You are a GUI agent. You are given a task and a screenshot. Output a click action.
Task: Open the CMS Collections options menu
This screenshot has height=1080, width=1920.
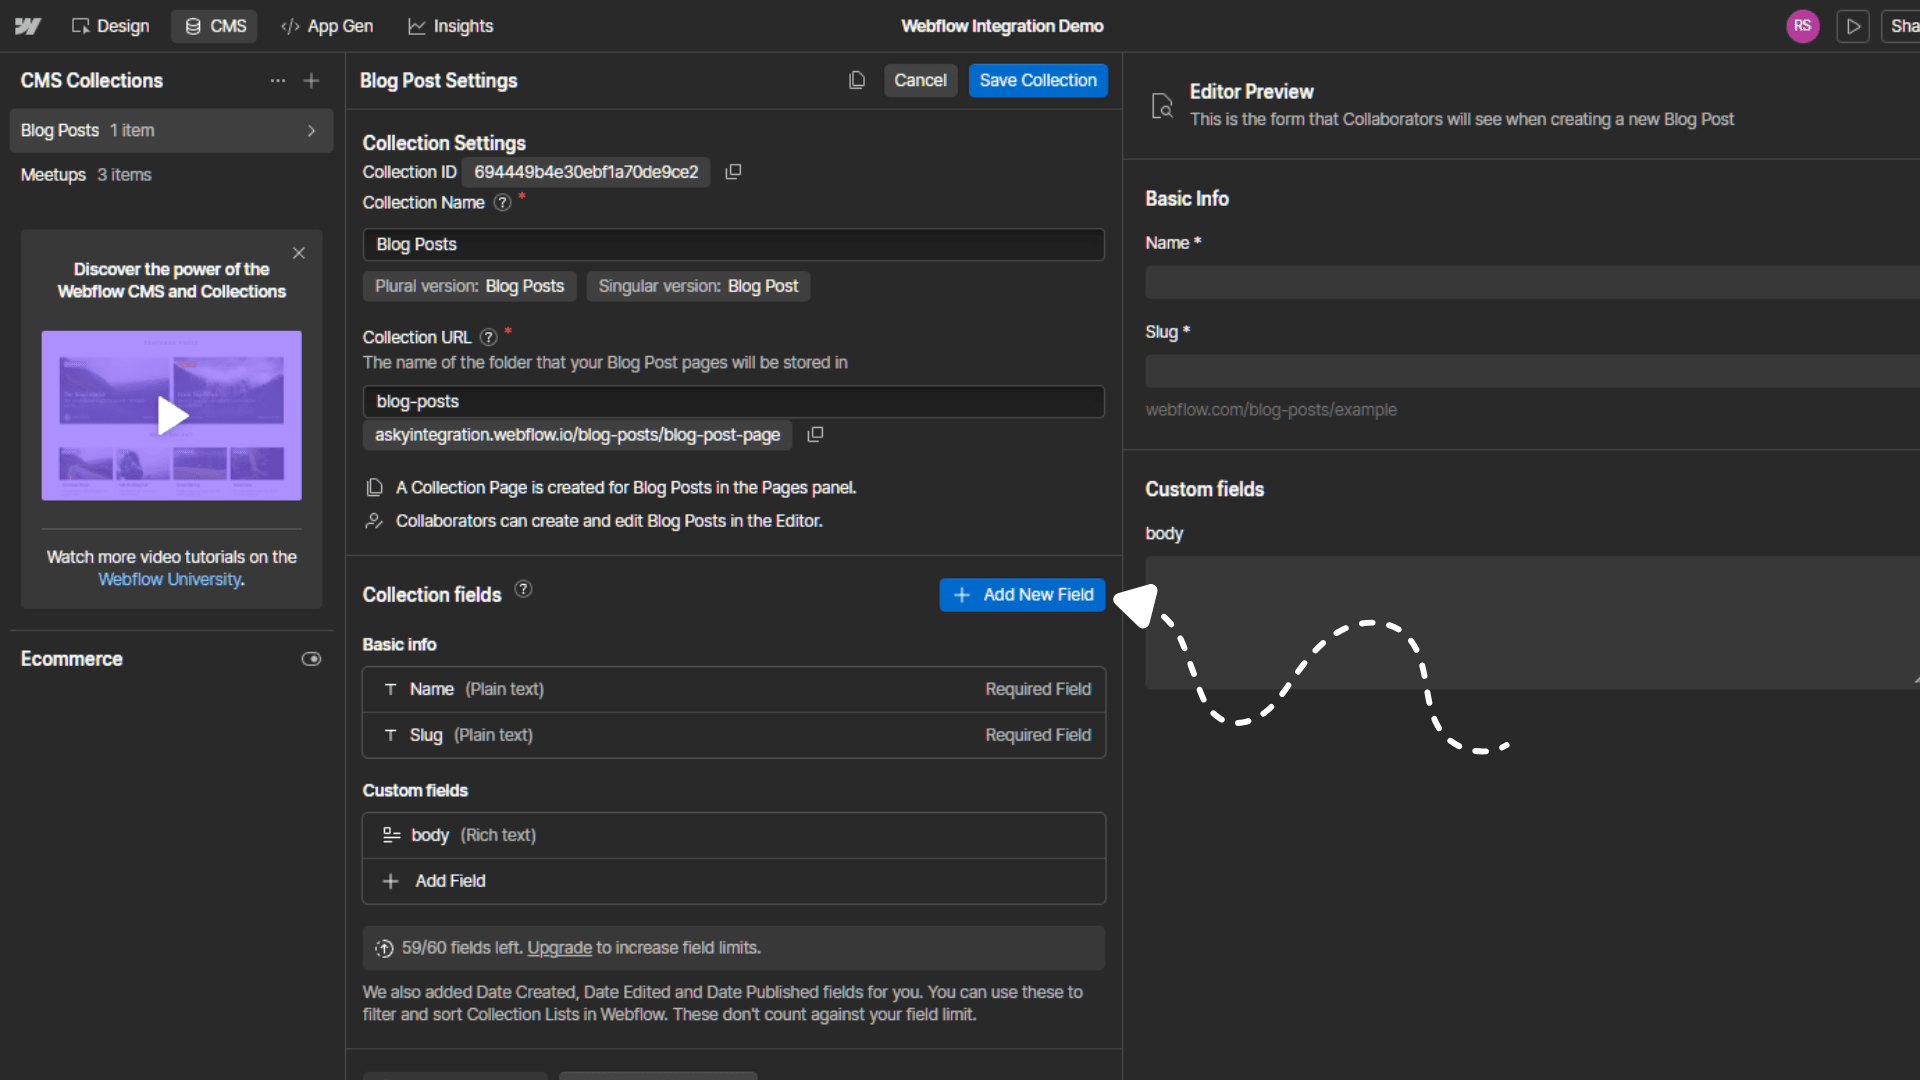(x=277, y=80)
